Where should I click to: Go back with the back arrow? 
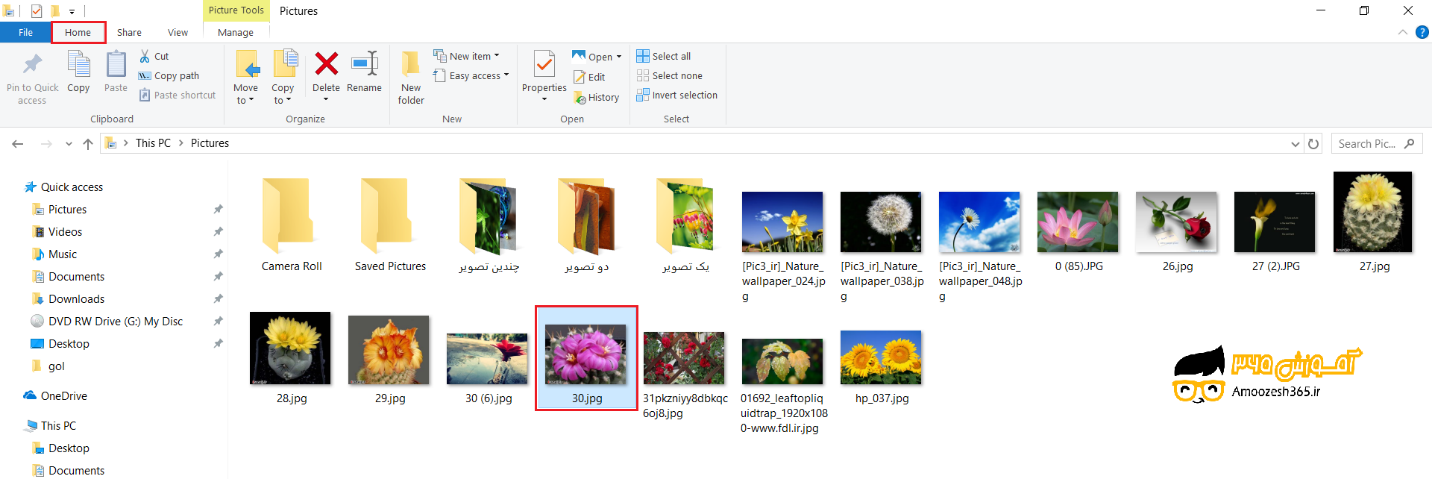point(17,144)
